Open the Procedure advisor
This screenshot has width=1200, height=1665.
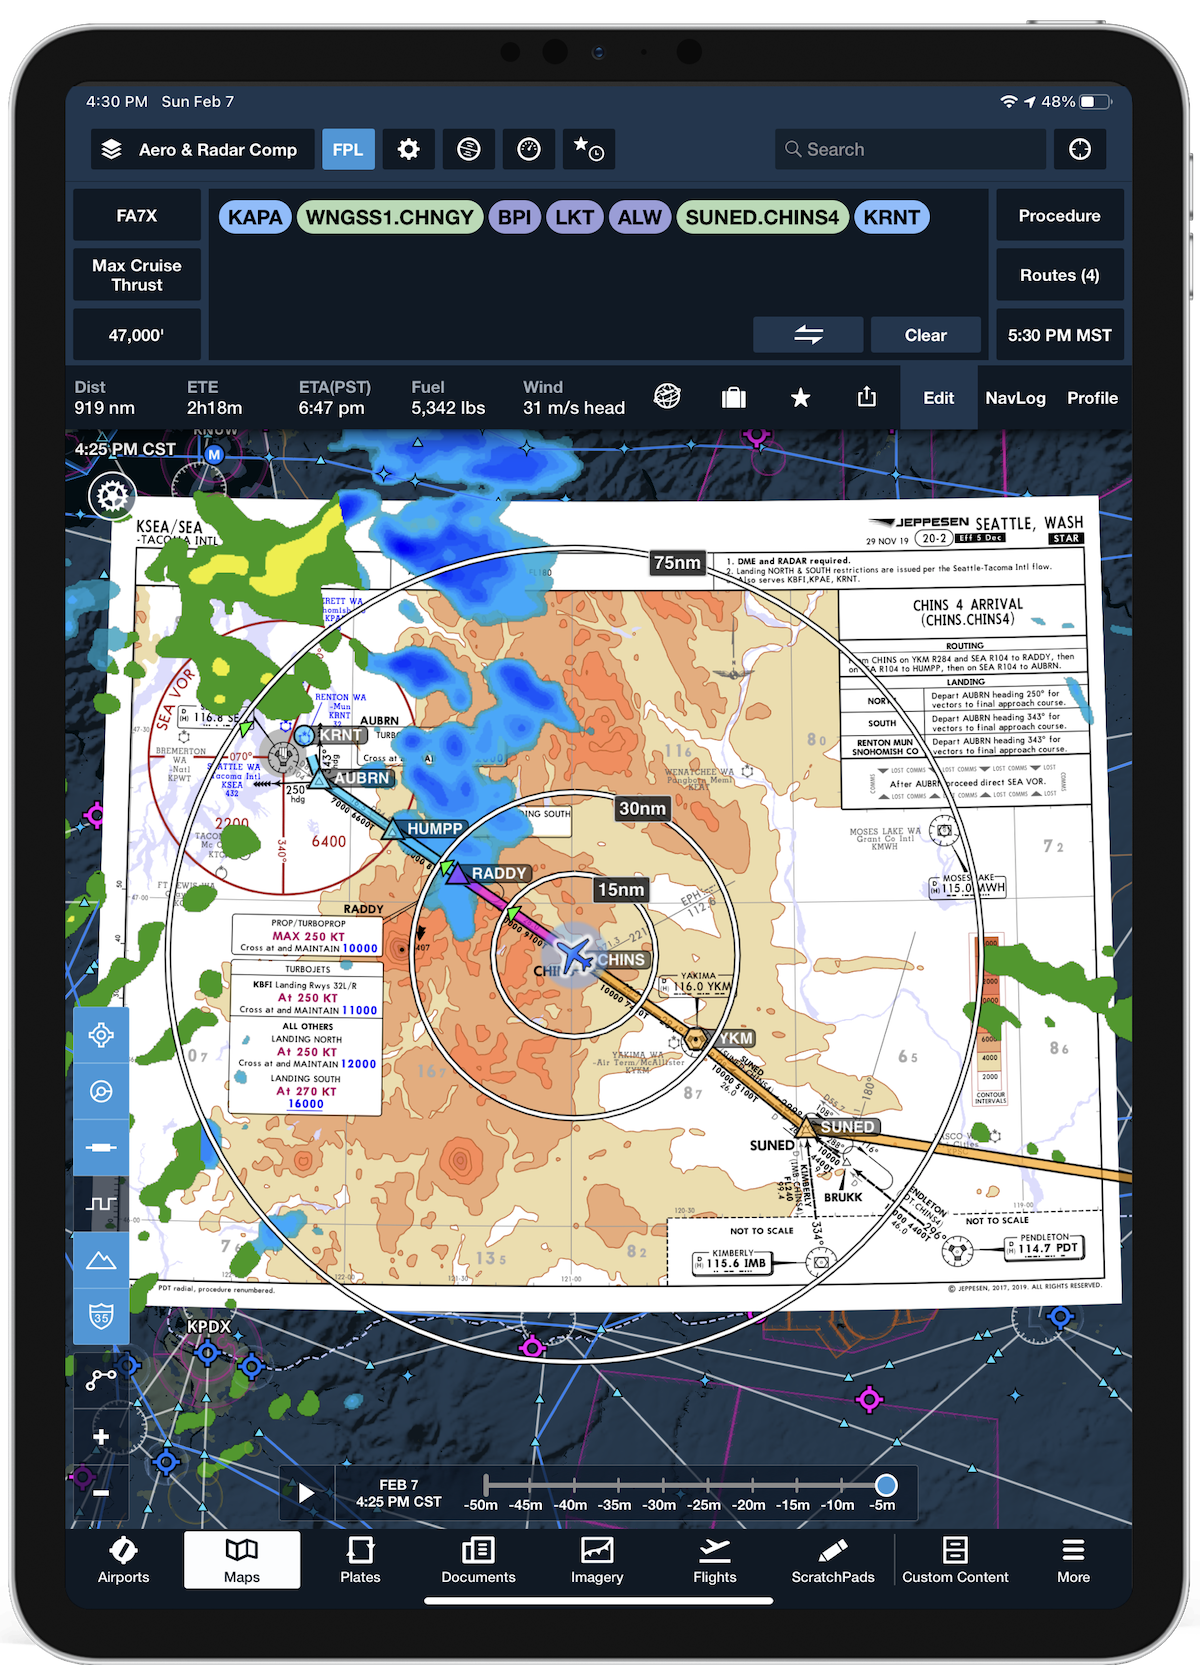(x=1060, y=216)
